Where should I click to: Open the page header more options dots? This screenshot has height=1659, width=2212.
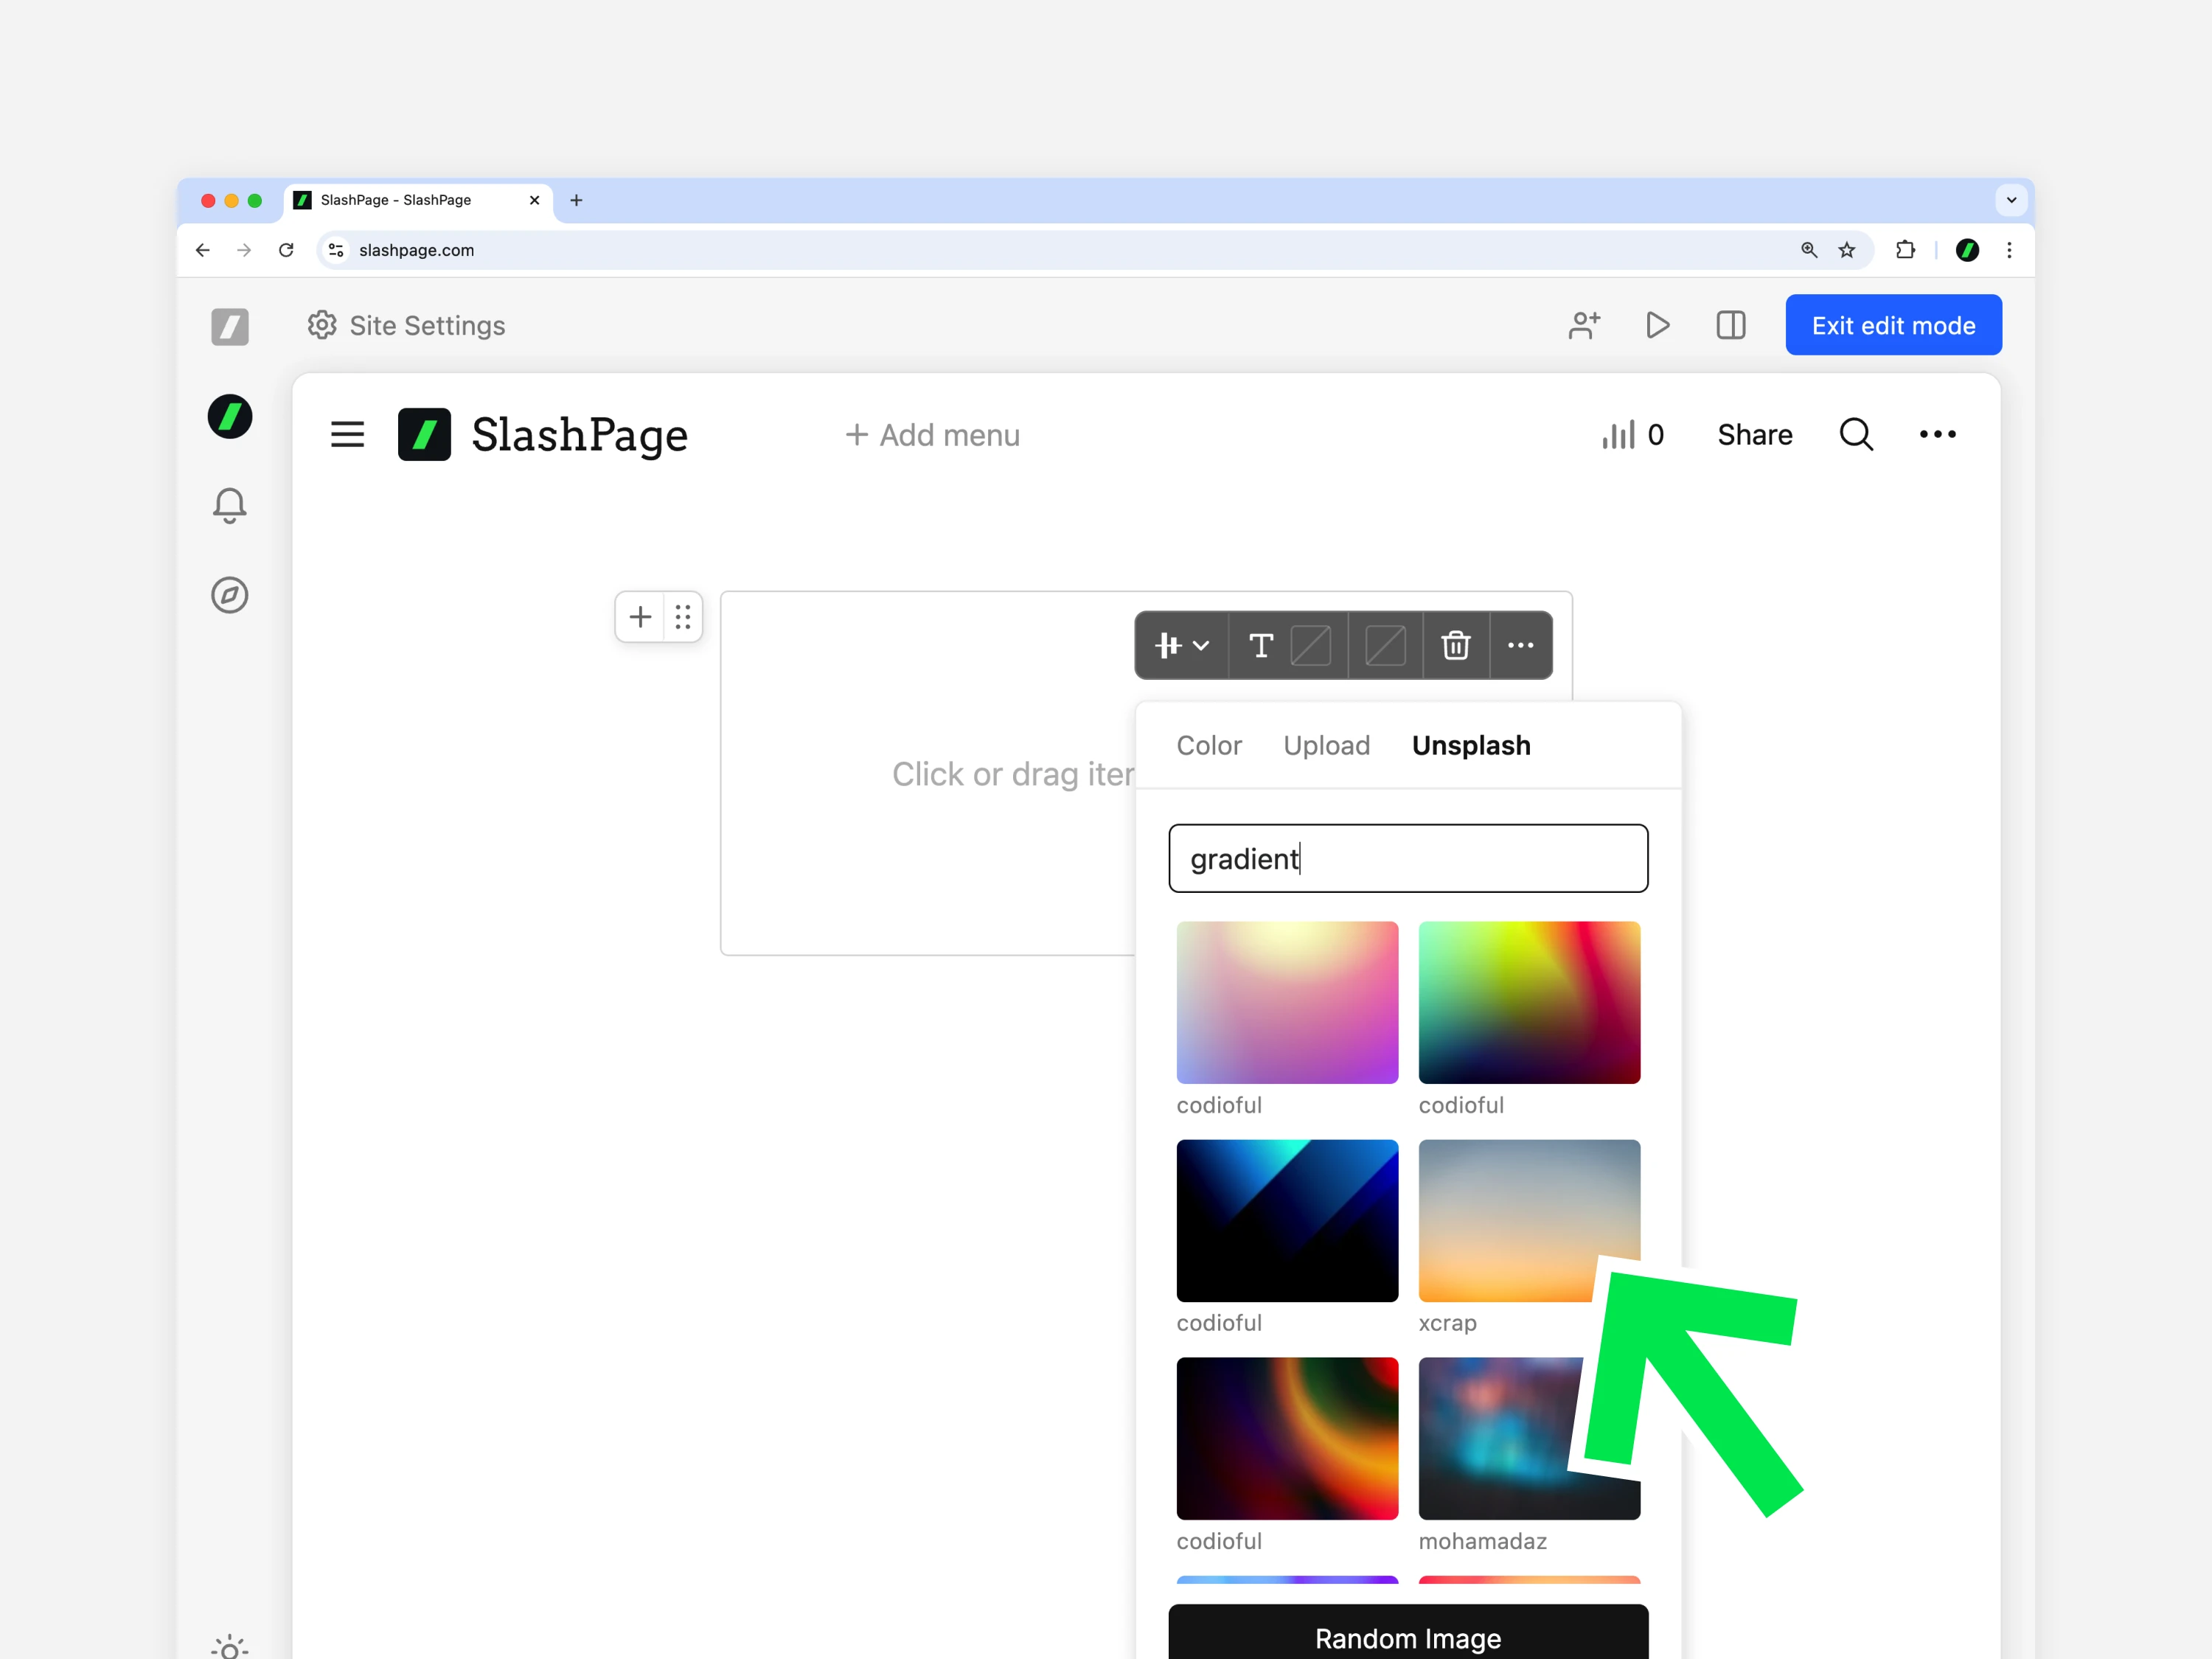pyautogui.click(x=1937, y=434)
